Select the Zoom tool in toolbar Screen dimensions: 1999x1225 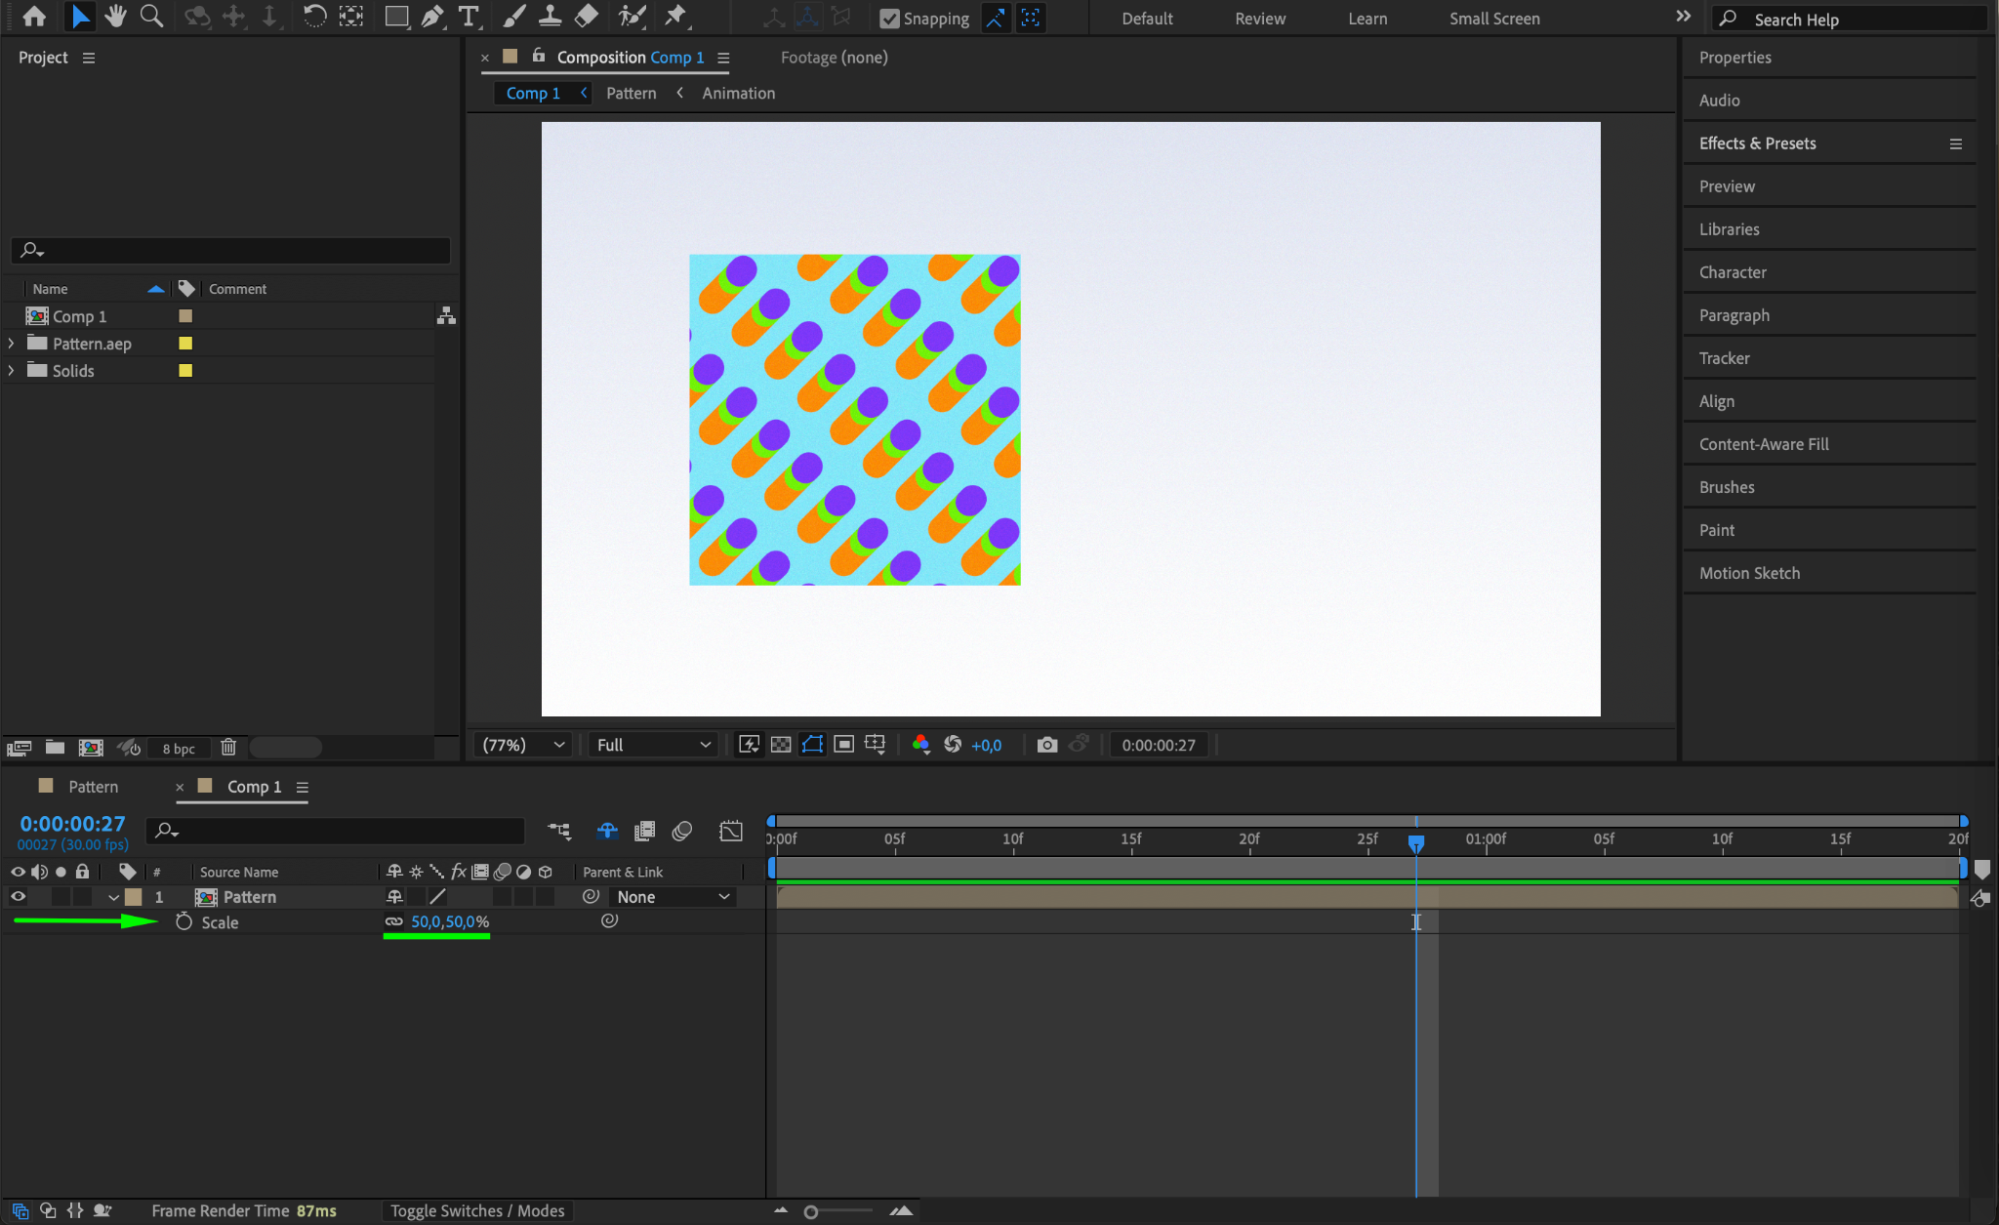(152, 16)
